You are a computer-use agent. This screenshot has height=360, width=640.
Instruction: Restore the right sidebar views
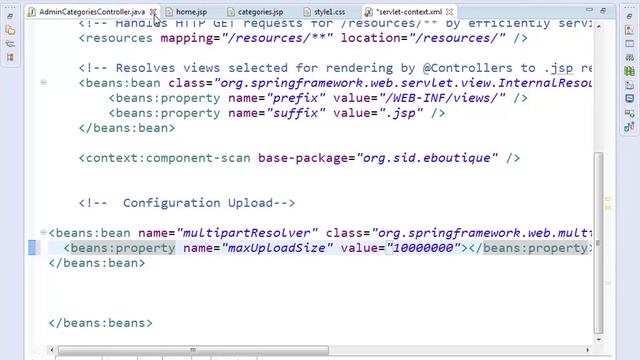click(629, 16)
